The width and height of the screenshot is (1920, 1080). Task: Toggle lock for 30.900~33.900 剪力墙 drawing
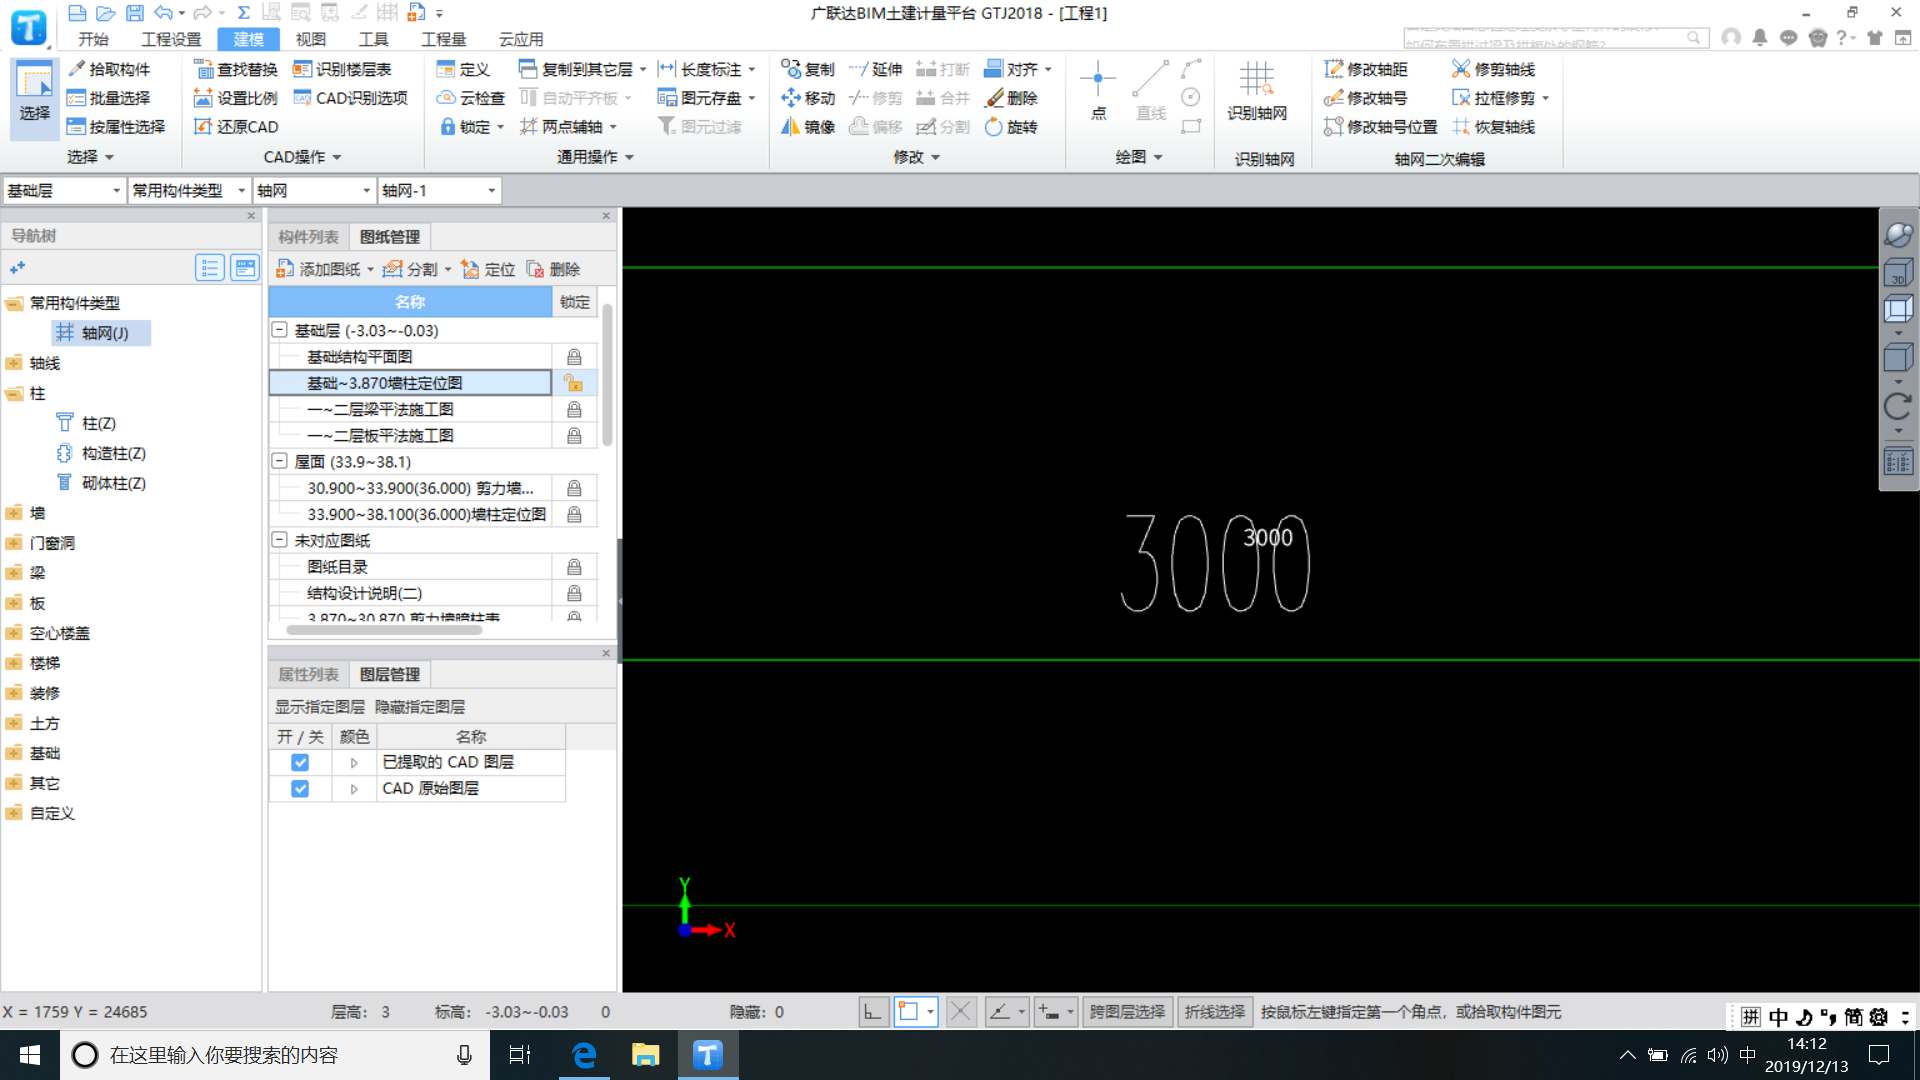[x=574, y=488]
